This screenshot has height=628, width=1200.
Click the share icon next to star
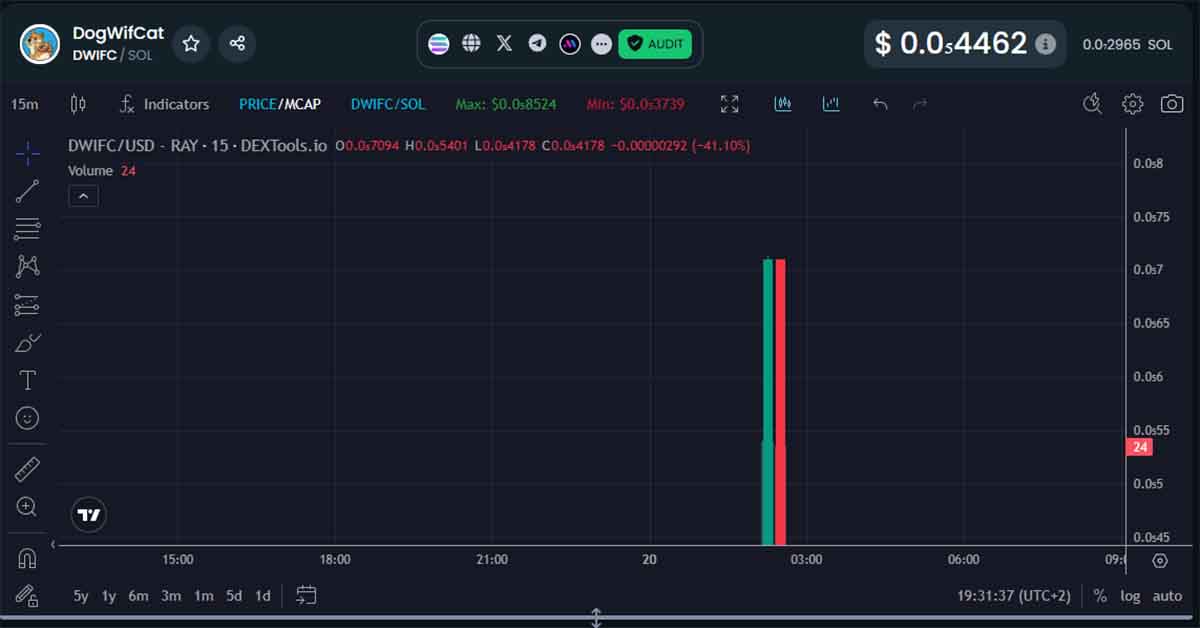click(x=237, y=44)
